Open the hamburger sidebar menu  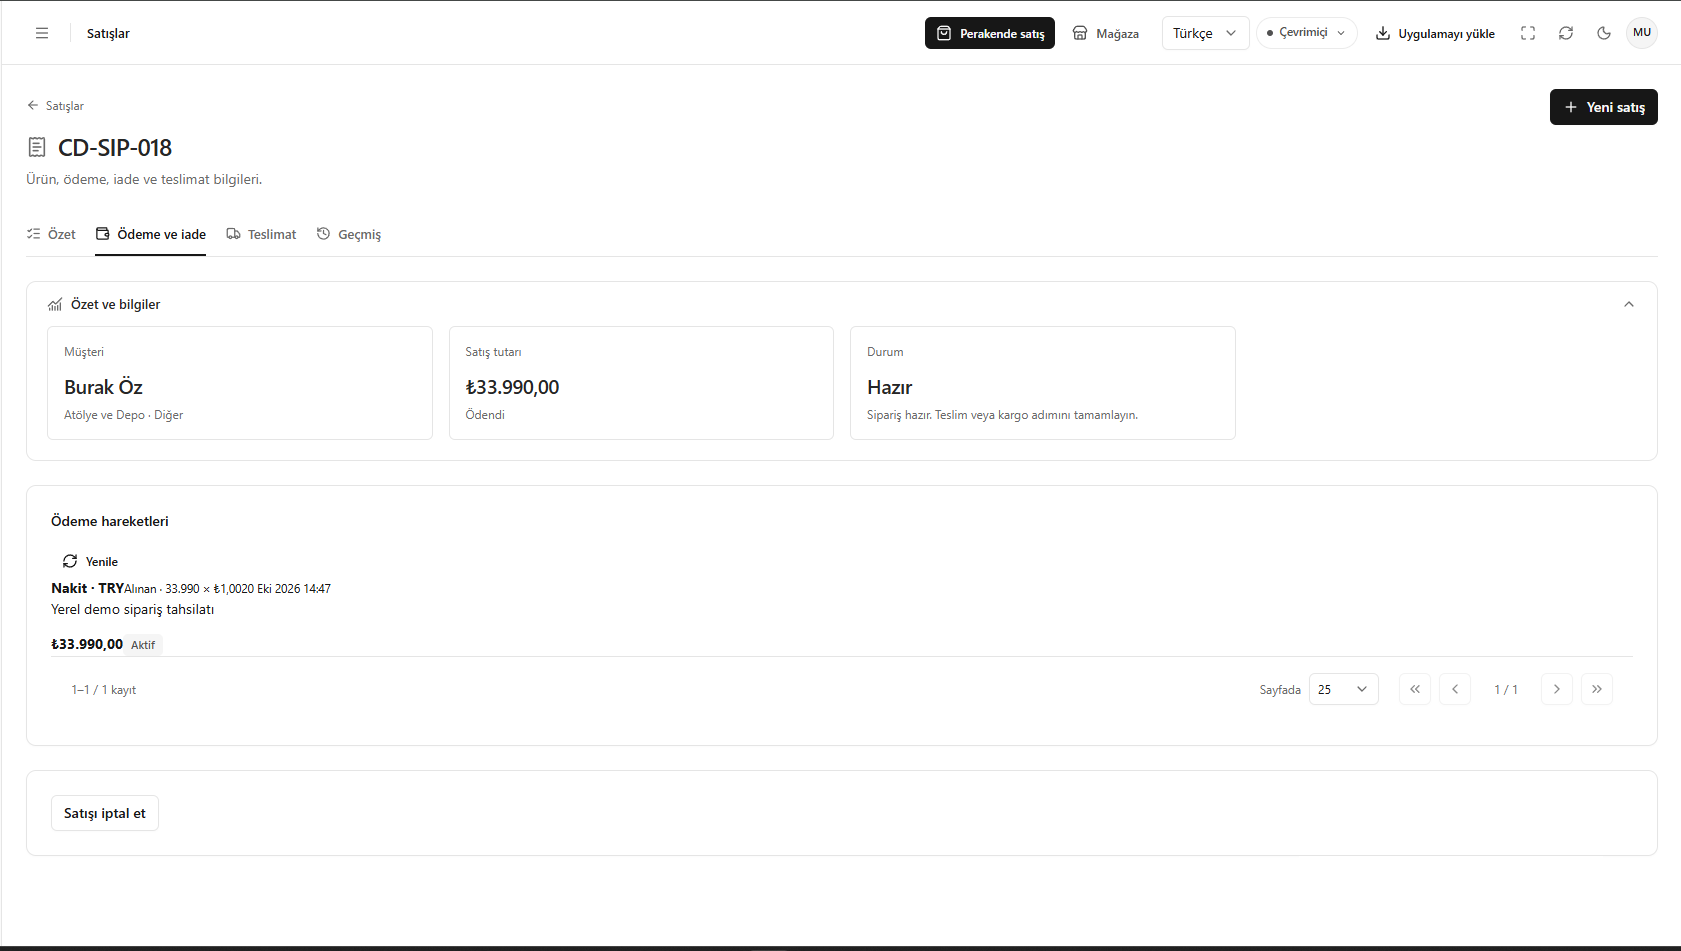pos(42,33)
